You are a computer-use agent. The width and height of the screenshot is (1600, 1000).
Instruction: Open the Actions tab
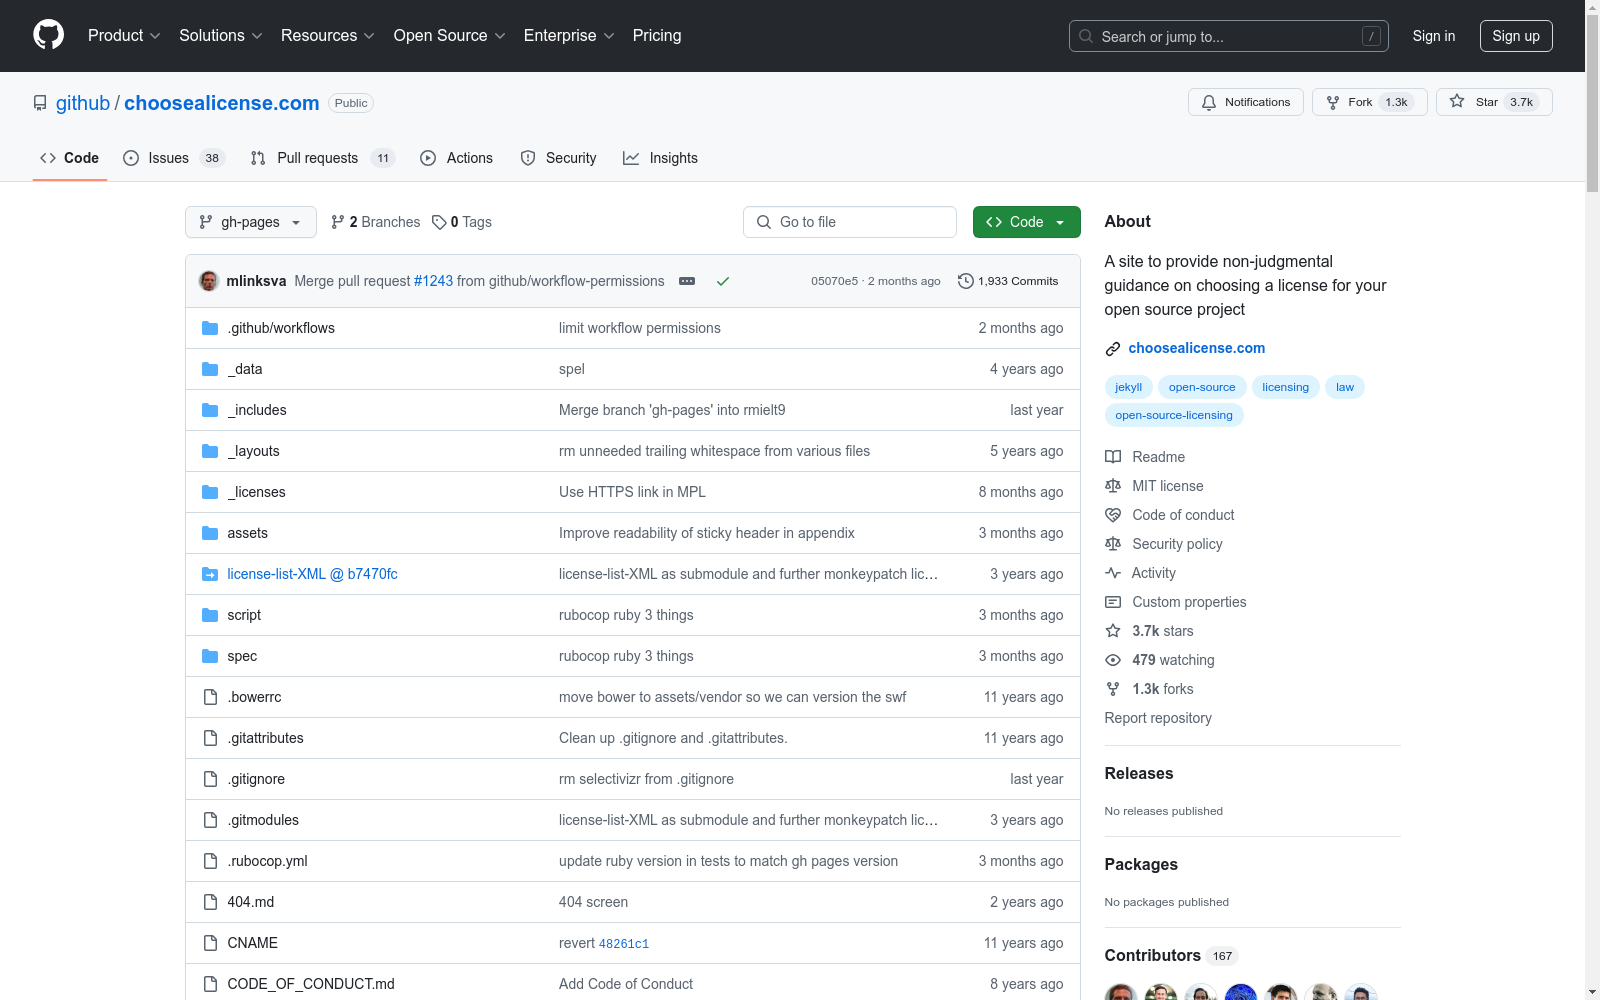(x=457, y=158)
